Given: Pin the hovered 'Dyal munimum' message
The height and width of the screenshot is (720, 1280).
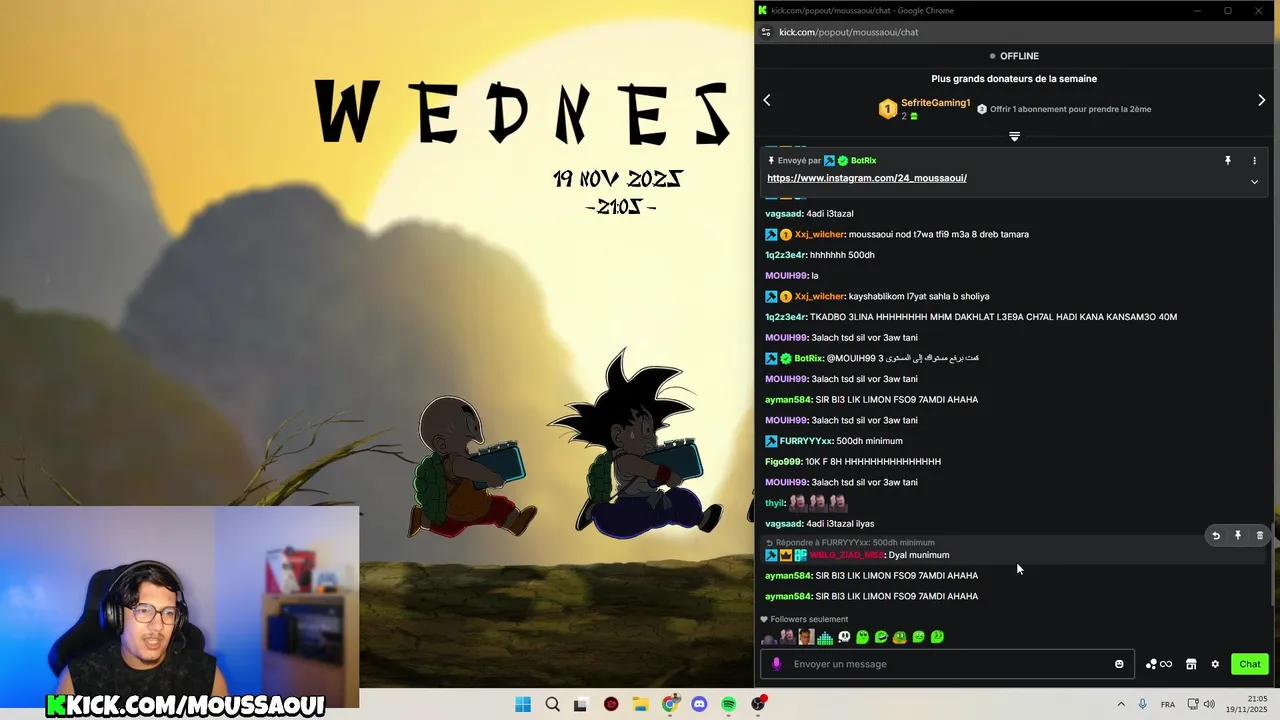Looking at the screenshot, I should pos(1238,536).
